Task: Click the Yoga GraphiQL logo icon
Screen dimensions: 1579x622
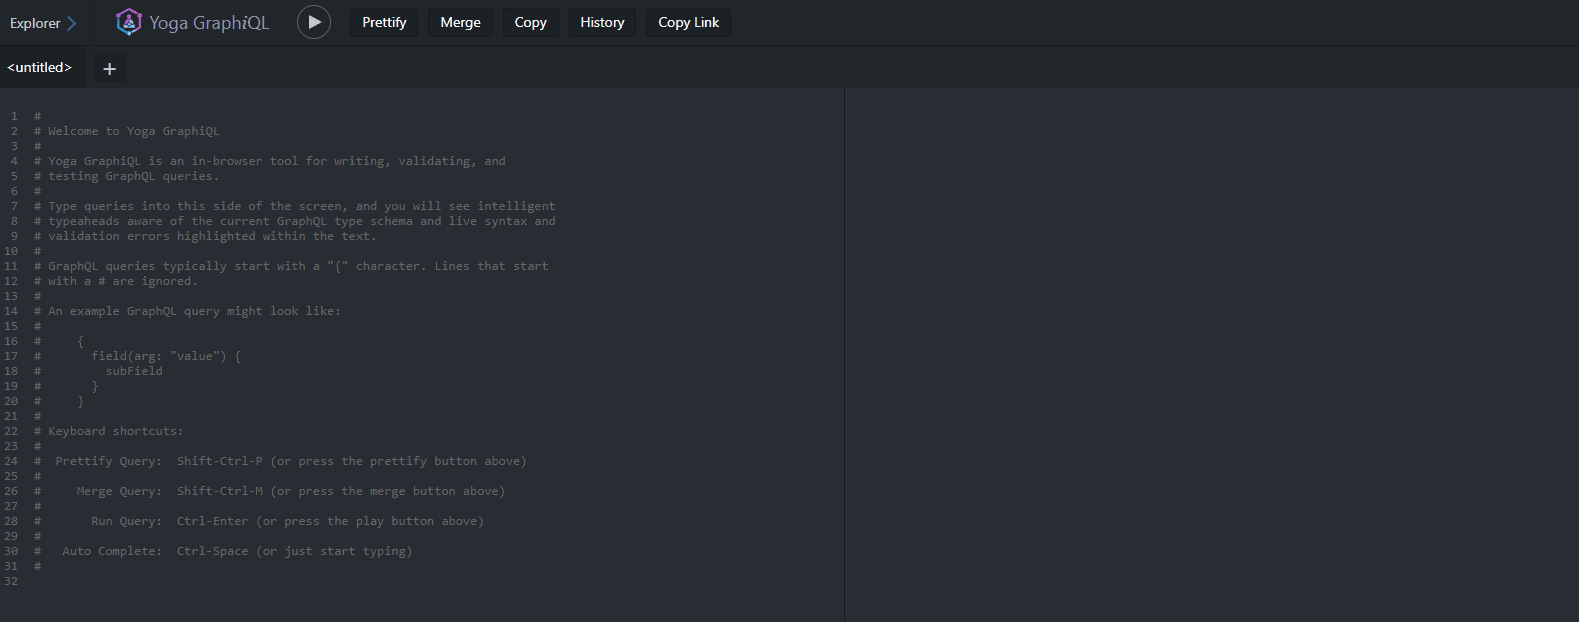Action: [x=129, y=22]
